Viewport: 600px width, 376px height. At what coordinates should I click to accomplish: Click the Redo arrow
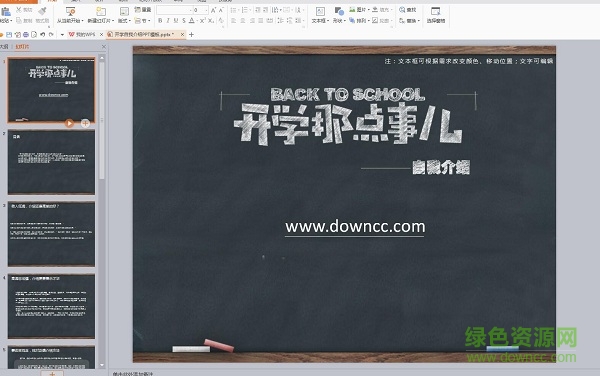point(51,34)
